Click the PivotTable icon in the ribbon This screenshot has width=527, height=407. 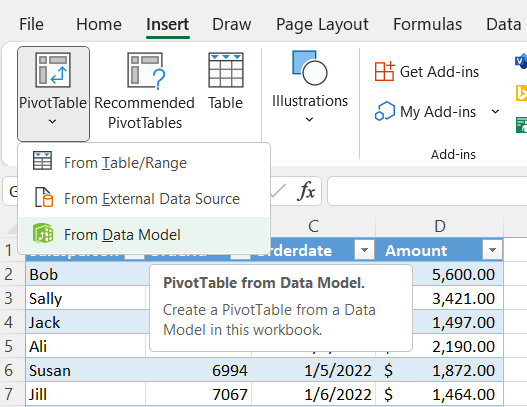[53, 70]
